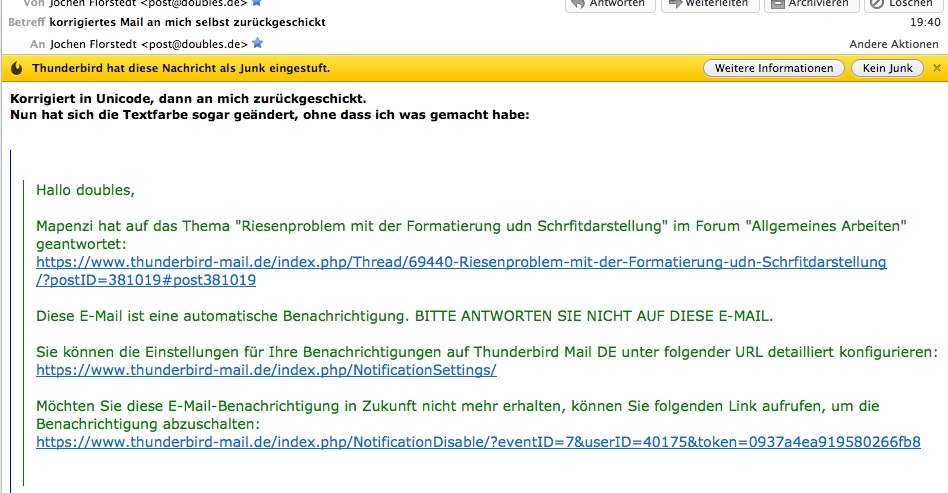
Task: Star the sender Jochen Florstedt in Von line
Action: 257,3
